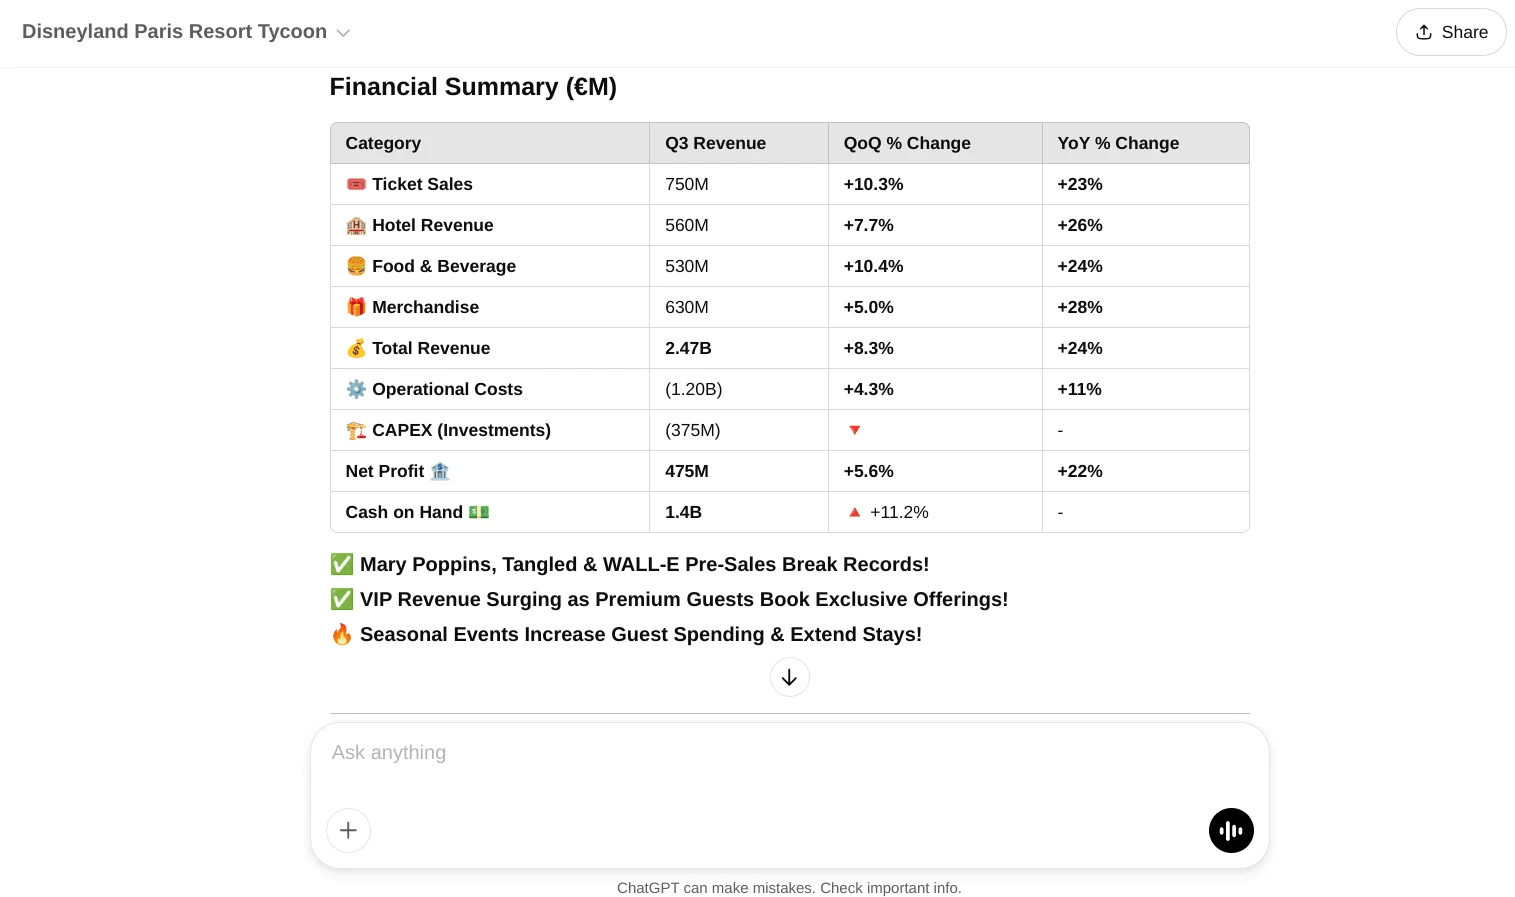Click the crane icon beside CAPEX
Screen dimensions: 1515x897
[356, 430]
